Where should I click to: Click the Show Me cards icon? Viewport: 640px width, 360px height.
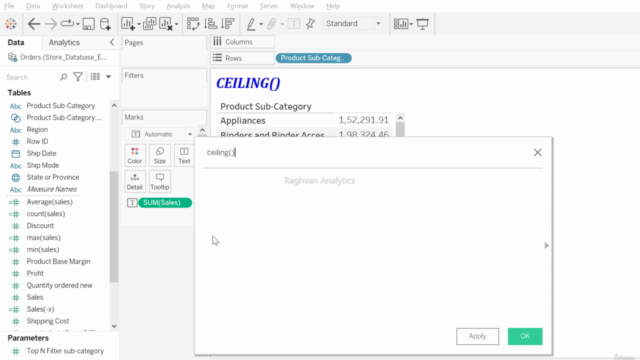[401, 24]
